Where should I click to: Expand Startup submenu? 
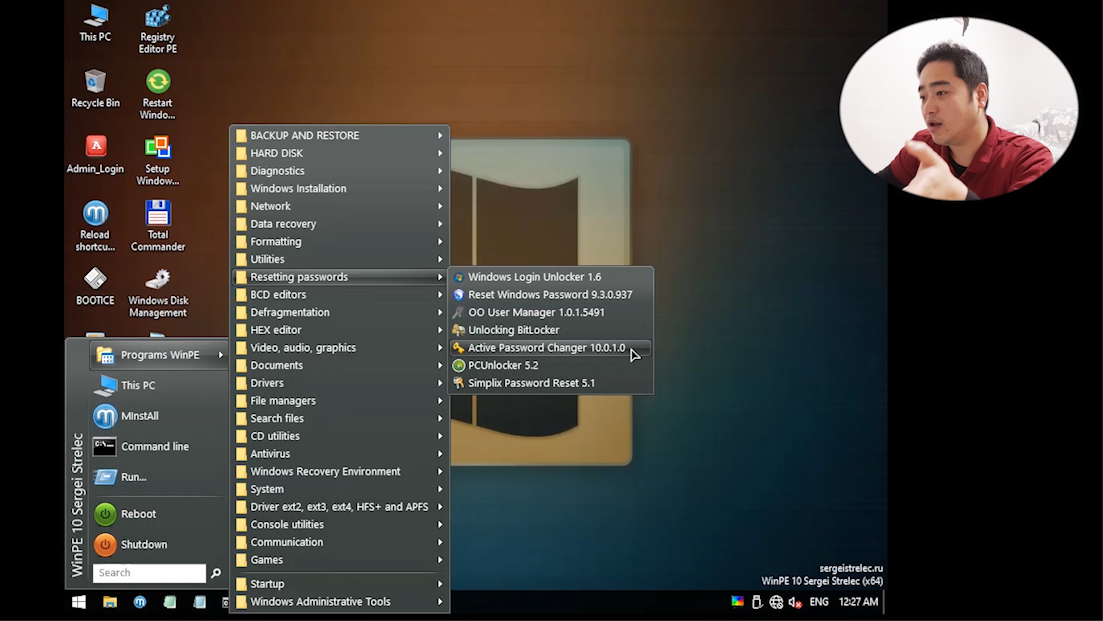point(340,584)
